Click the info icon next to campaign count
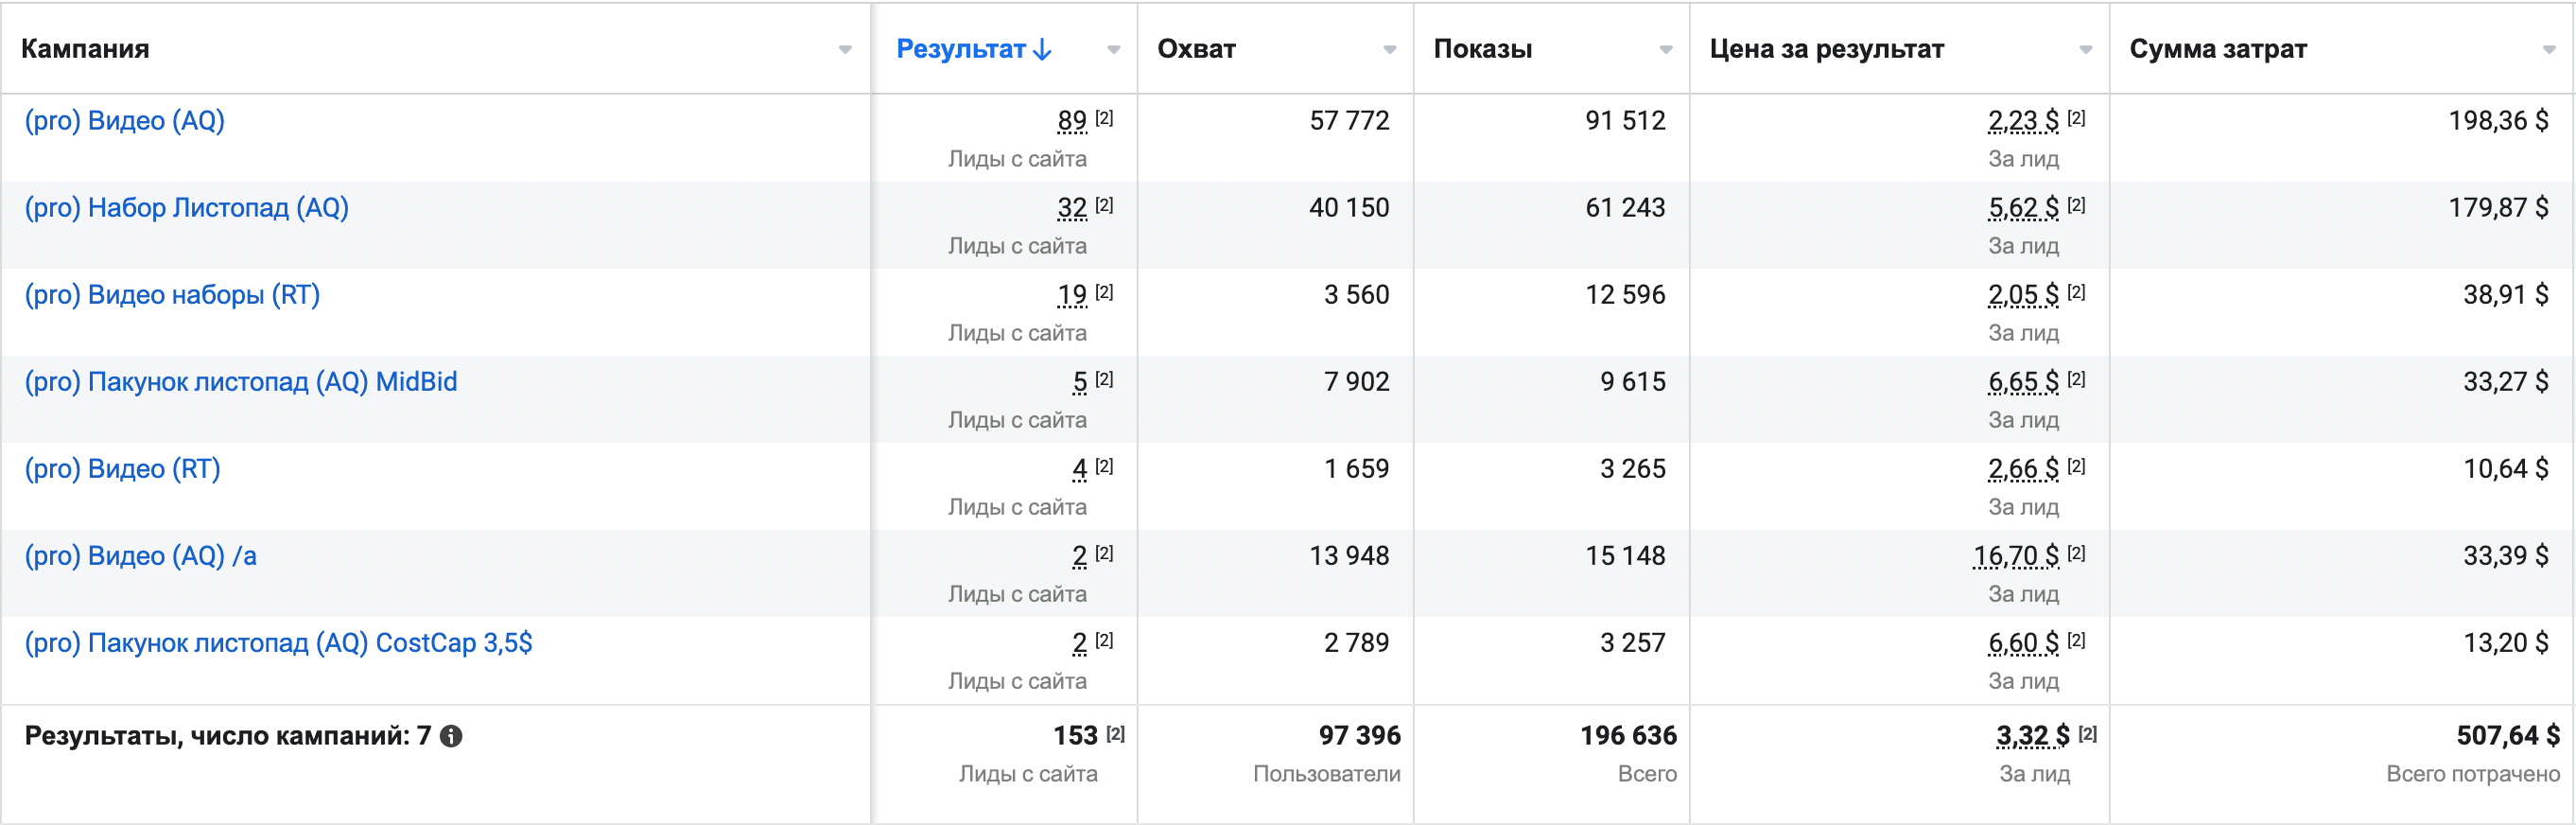 451,736
